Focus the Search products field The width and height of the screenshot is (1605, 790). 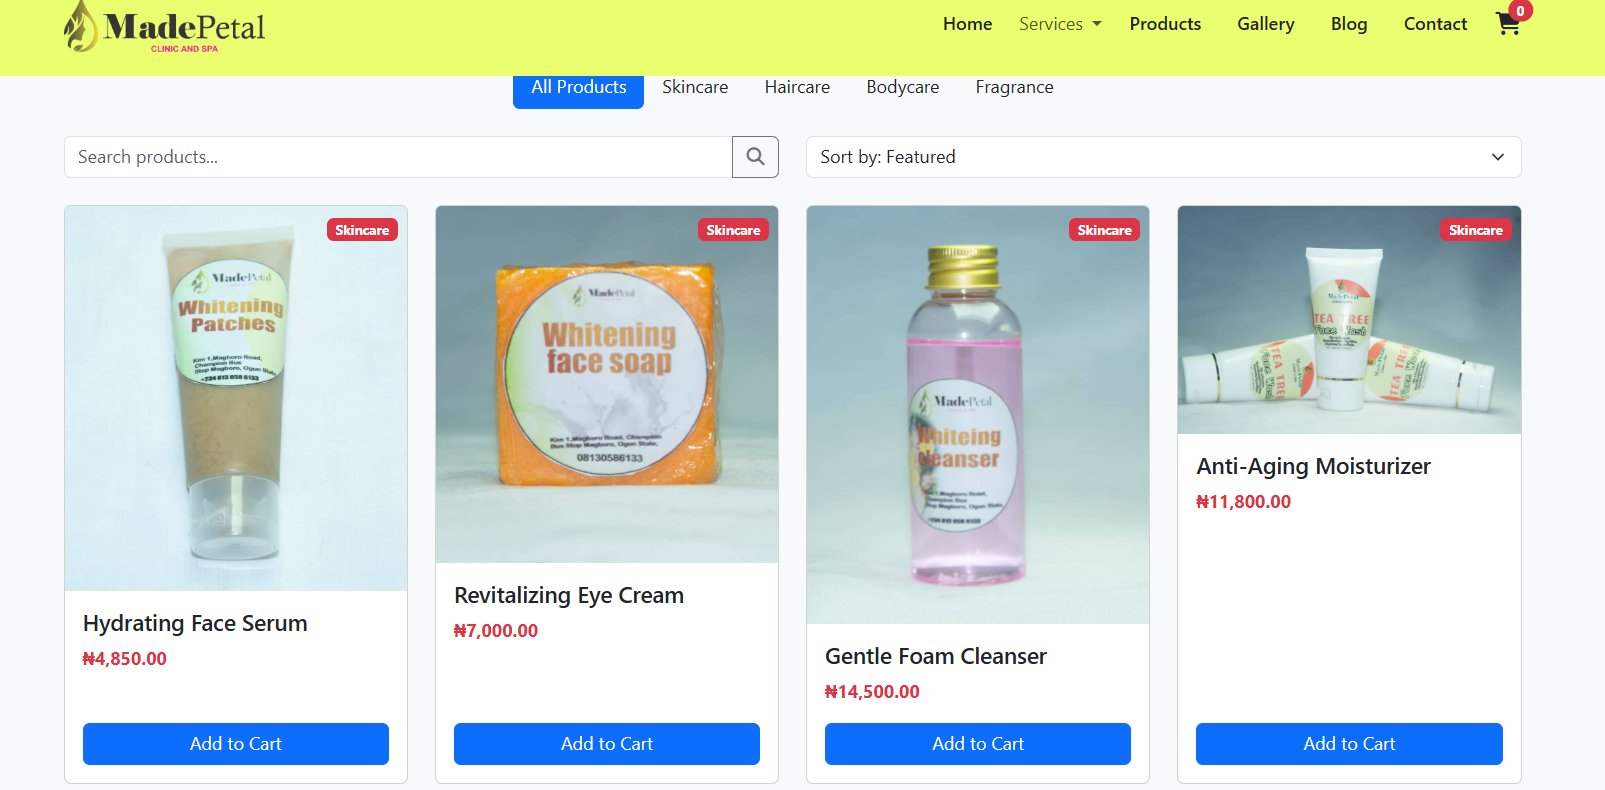[398, 157]
